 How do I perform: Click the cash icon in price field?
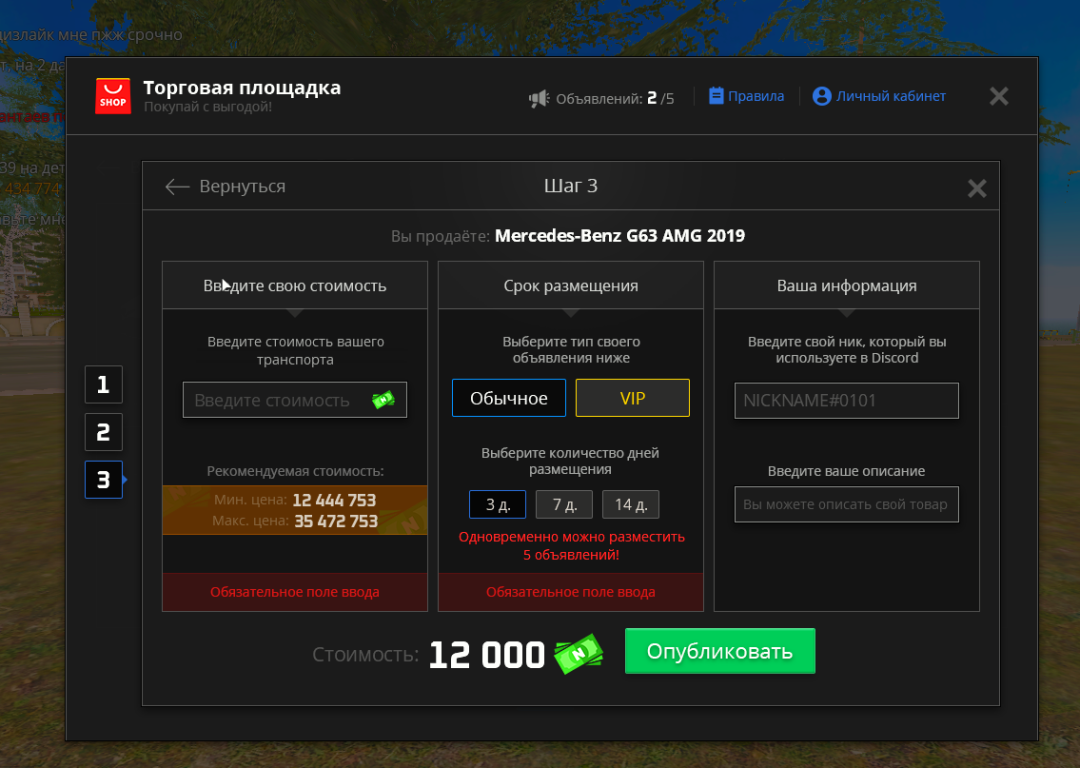(384, 399)
